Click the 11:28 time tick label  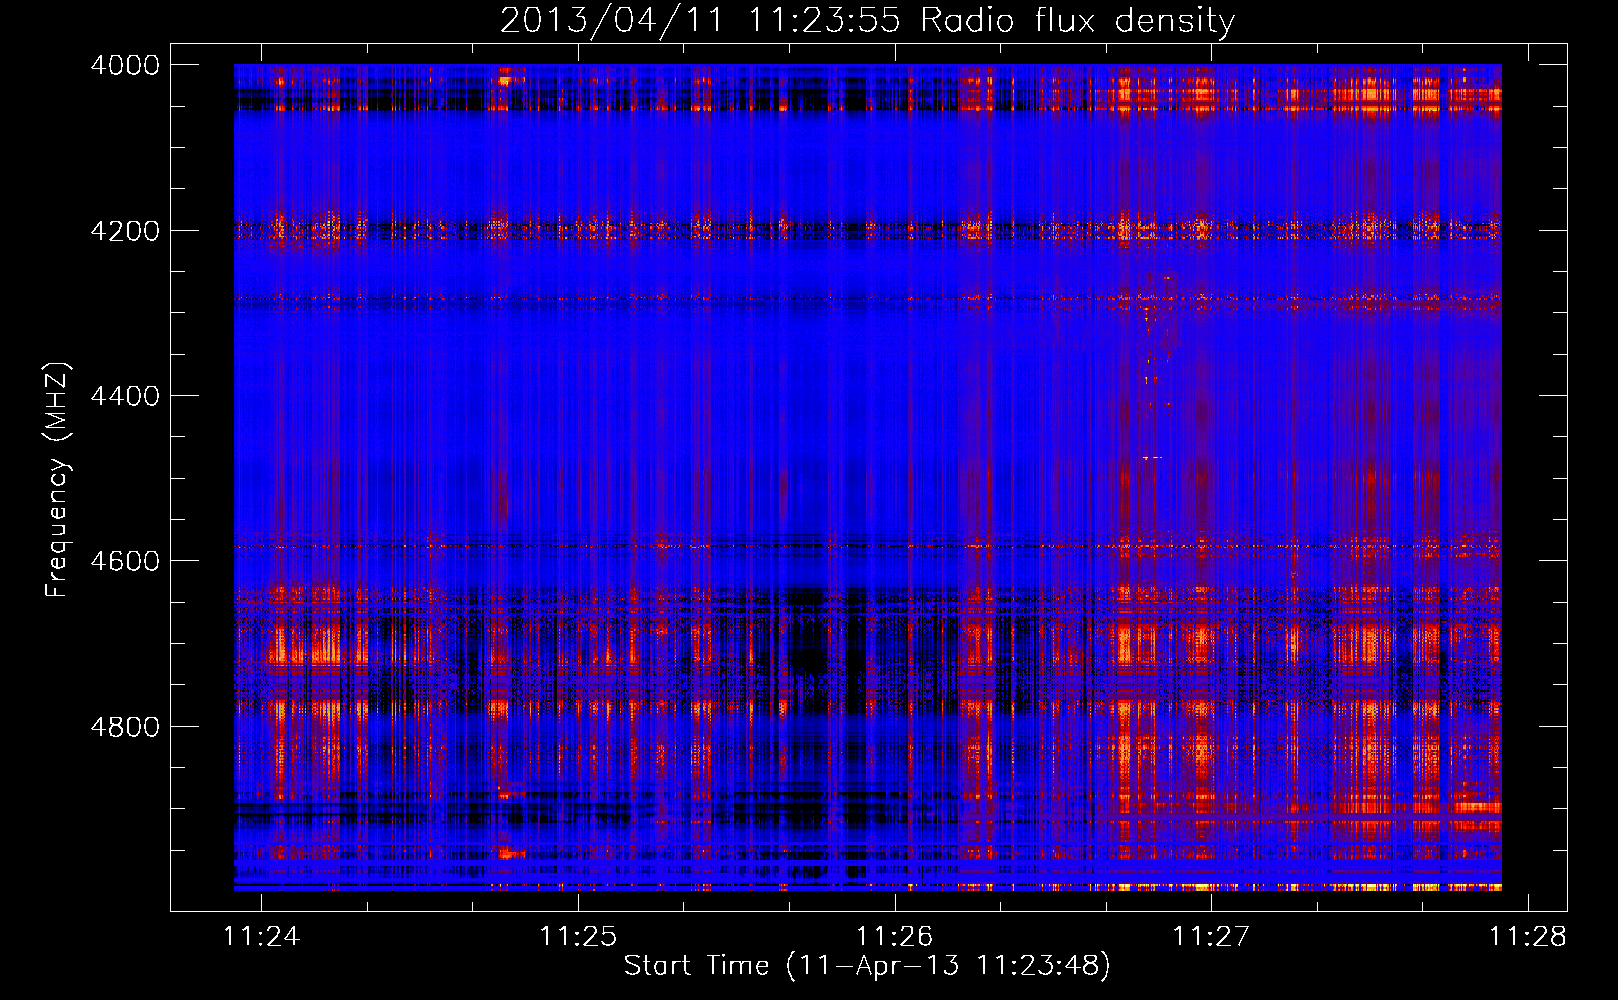(1527, 936)
